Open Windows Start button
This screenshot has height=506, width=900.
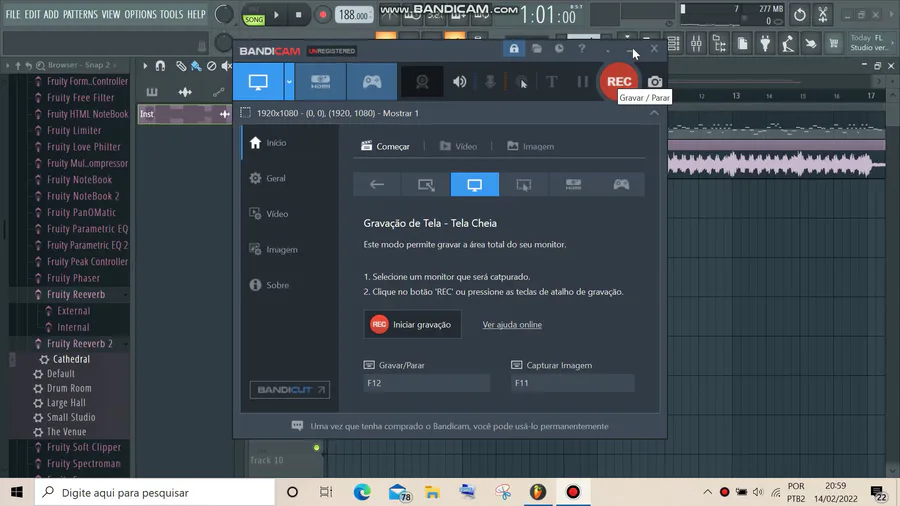pyautogui.click(x=17, y=492)
